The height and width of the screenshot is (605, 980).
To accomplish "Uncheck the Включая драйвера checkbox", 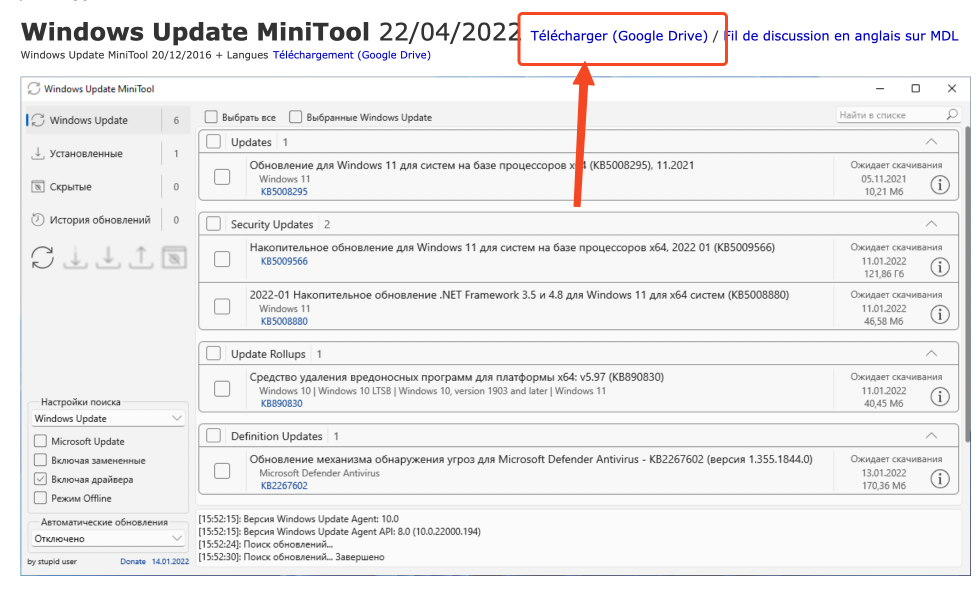I will (x=40, y=479).
